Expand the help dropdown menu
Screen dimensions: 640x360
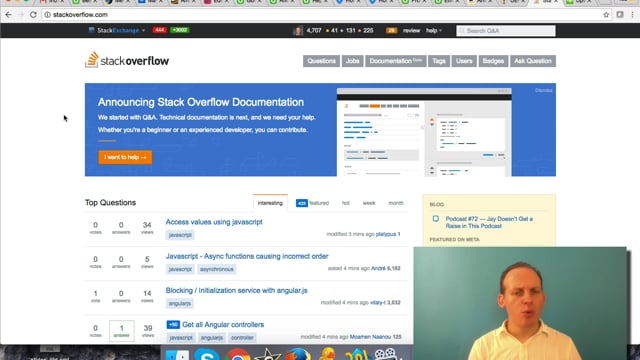click(x=434, y=31)
